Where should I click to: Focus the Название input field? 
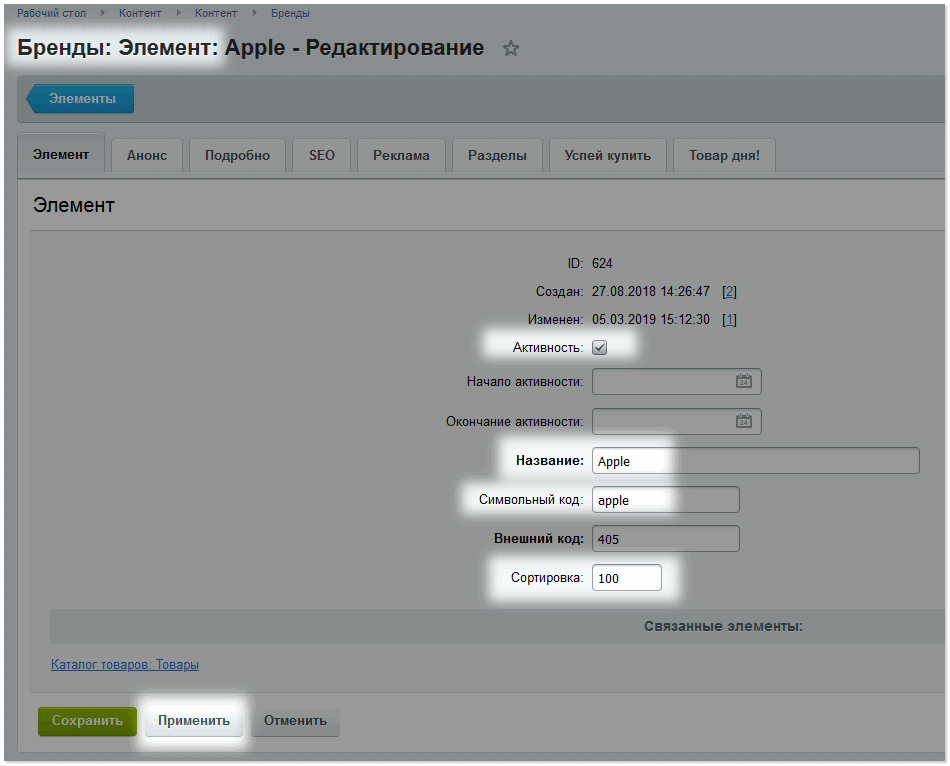pyautogui.click(x=756, y=461)
